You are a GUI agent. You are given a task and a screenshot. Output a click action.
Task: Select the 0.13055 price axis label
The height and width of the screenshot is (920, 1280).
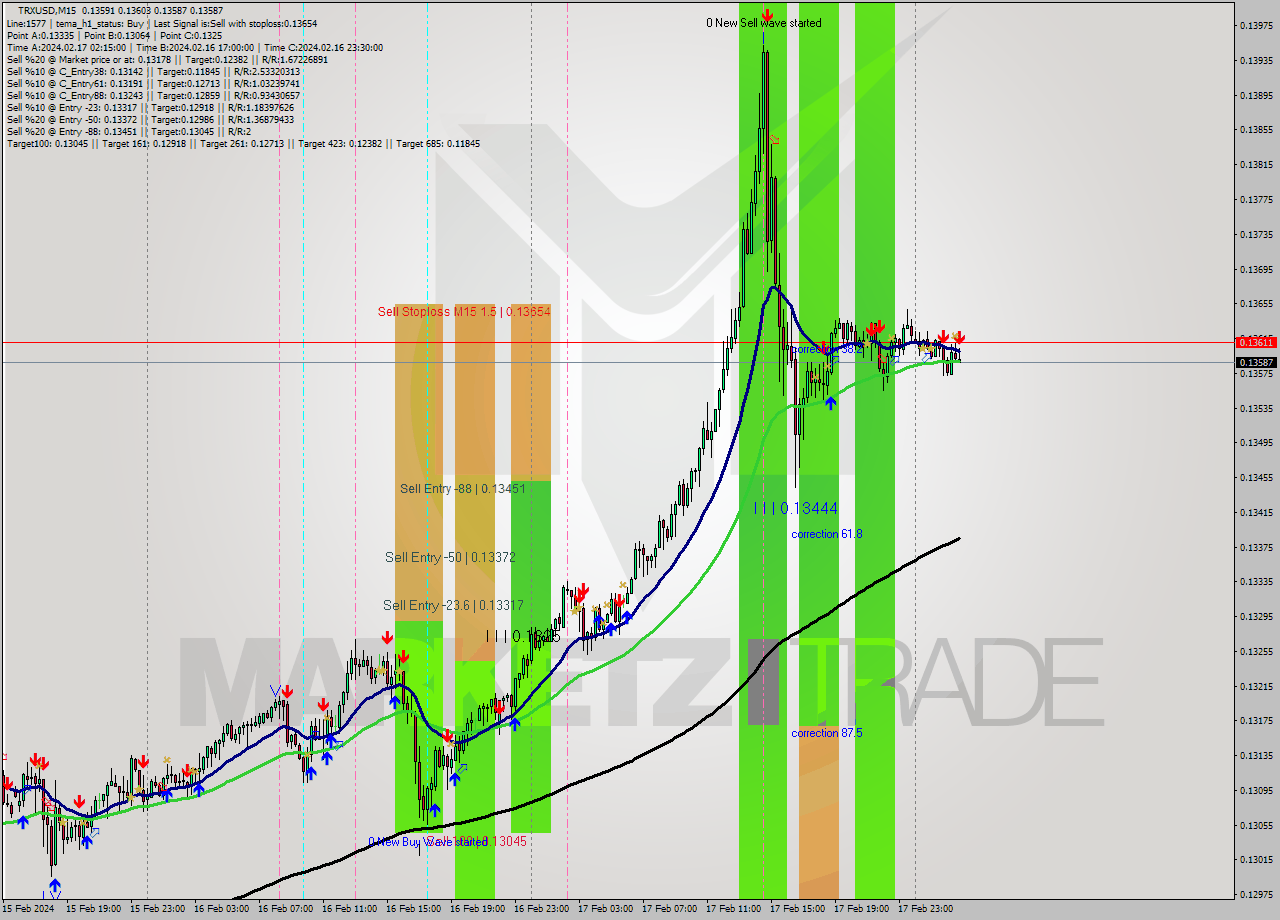click(1256, 825)
